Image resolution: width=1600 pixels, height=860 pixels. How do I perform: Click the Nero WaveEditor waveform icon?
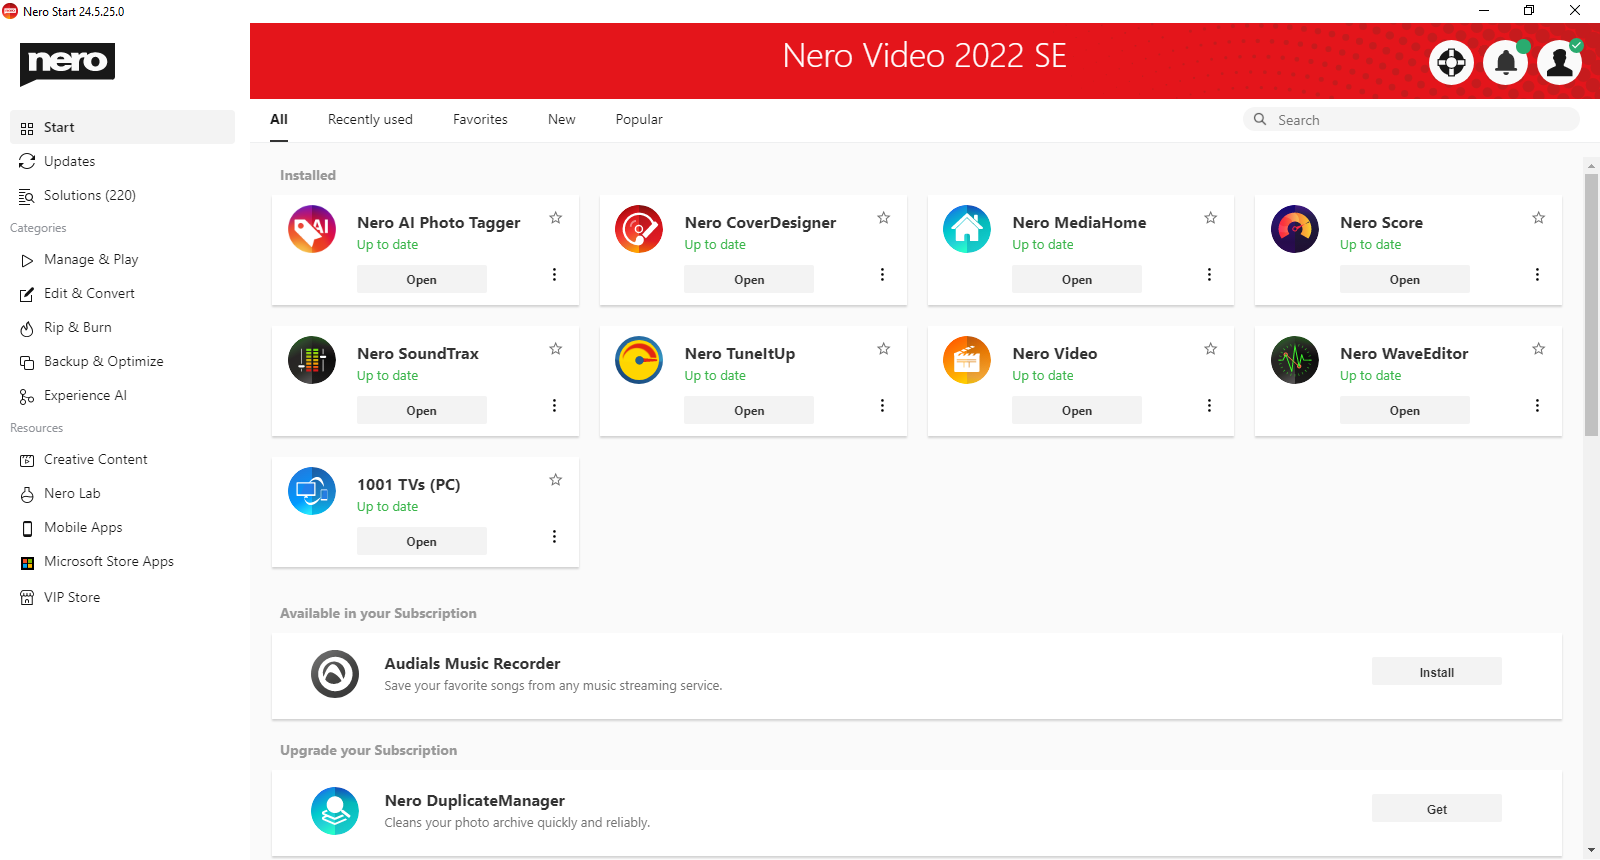click(x=1295, y=360)
